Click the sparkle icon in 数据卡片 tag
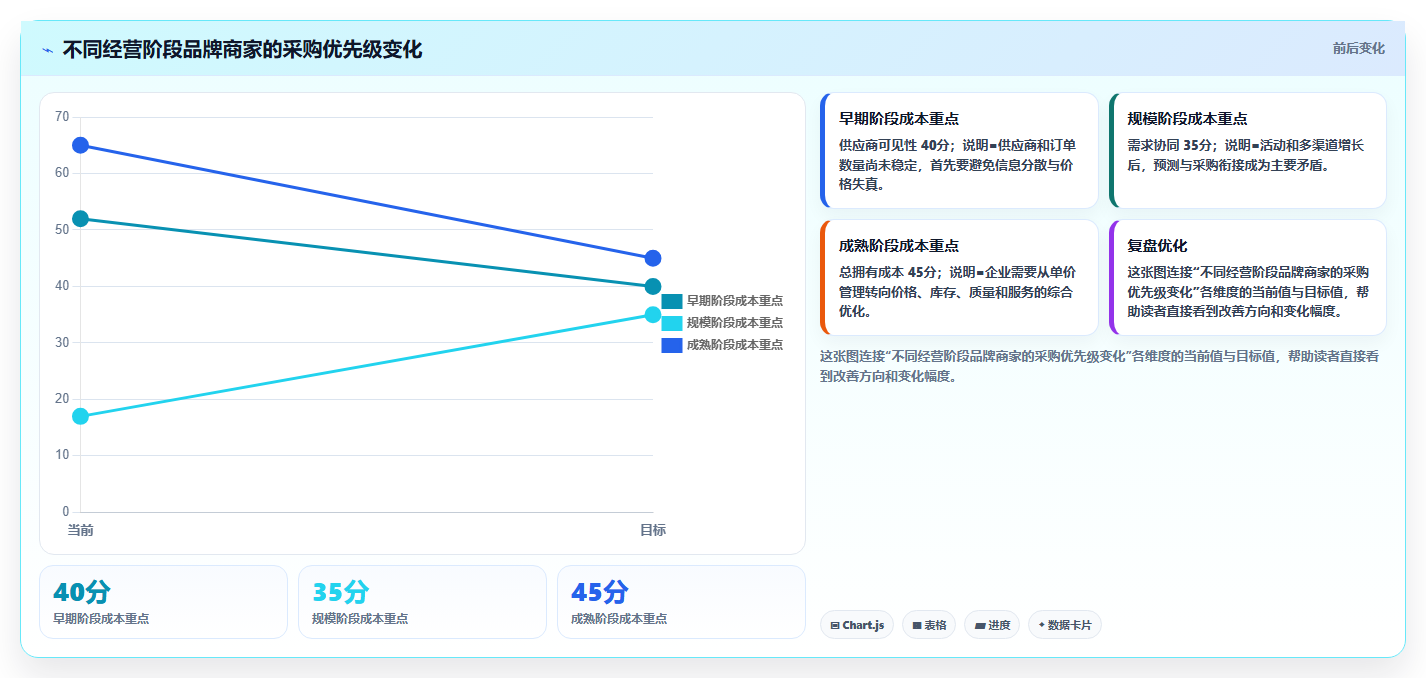This screenshot has height=678, width=1426. pyautogui.click(x=1042, y=625)
